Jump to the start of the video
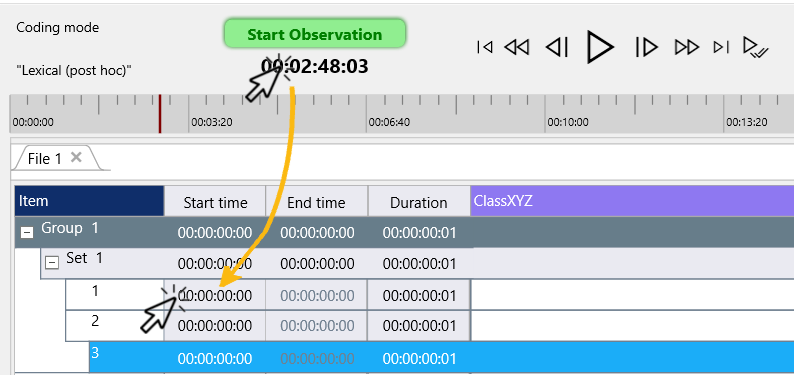This screenshot has width=794, height=375. (485, 47)
